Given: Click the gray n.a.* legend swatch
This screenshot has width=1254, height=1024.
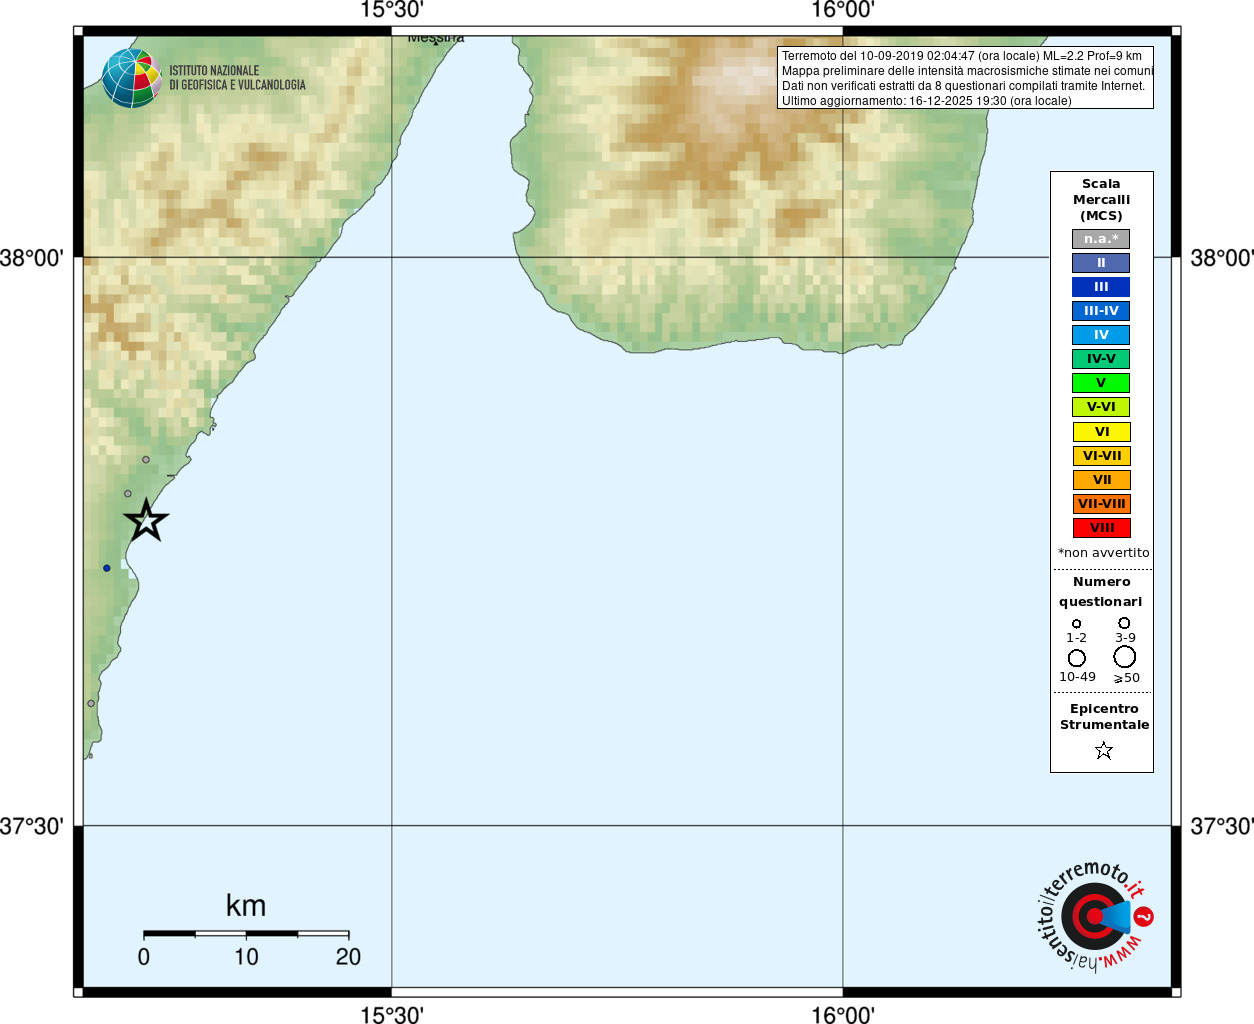Looking at the screenshot, I should pos(1101,239).
